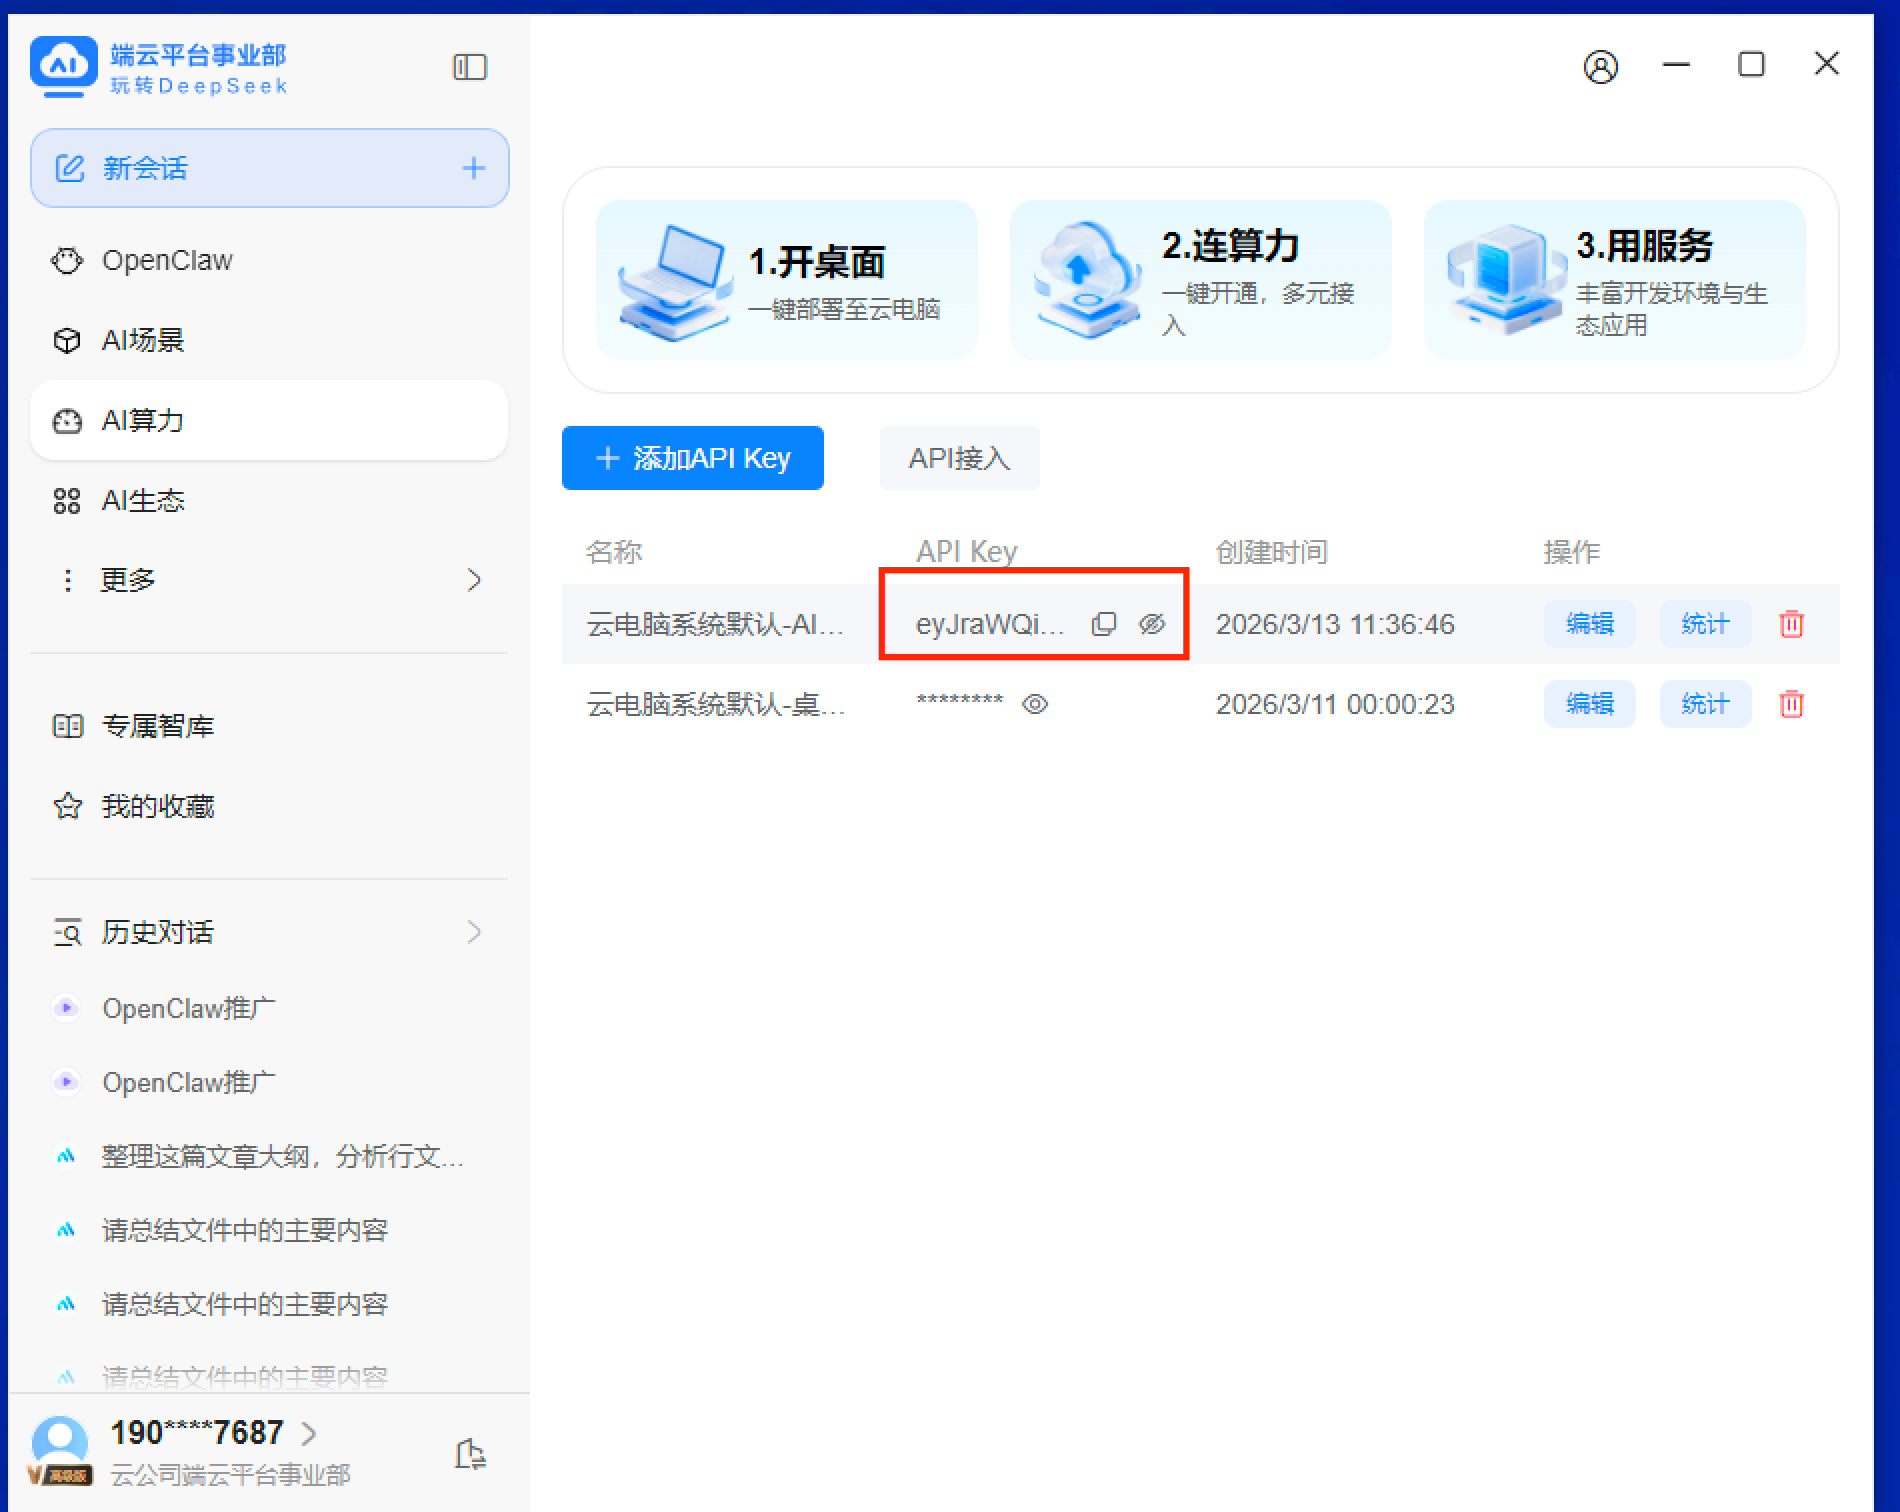
Task: Open account details arrow next to 190****7687
Action: (309, 1433)
